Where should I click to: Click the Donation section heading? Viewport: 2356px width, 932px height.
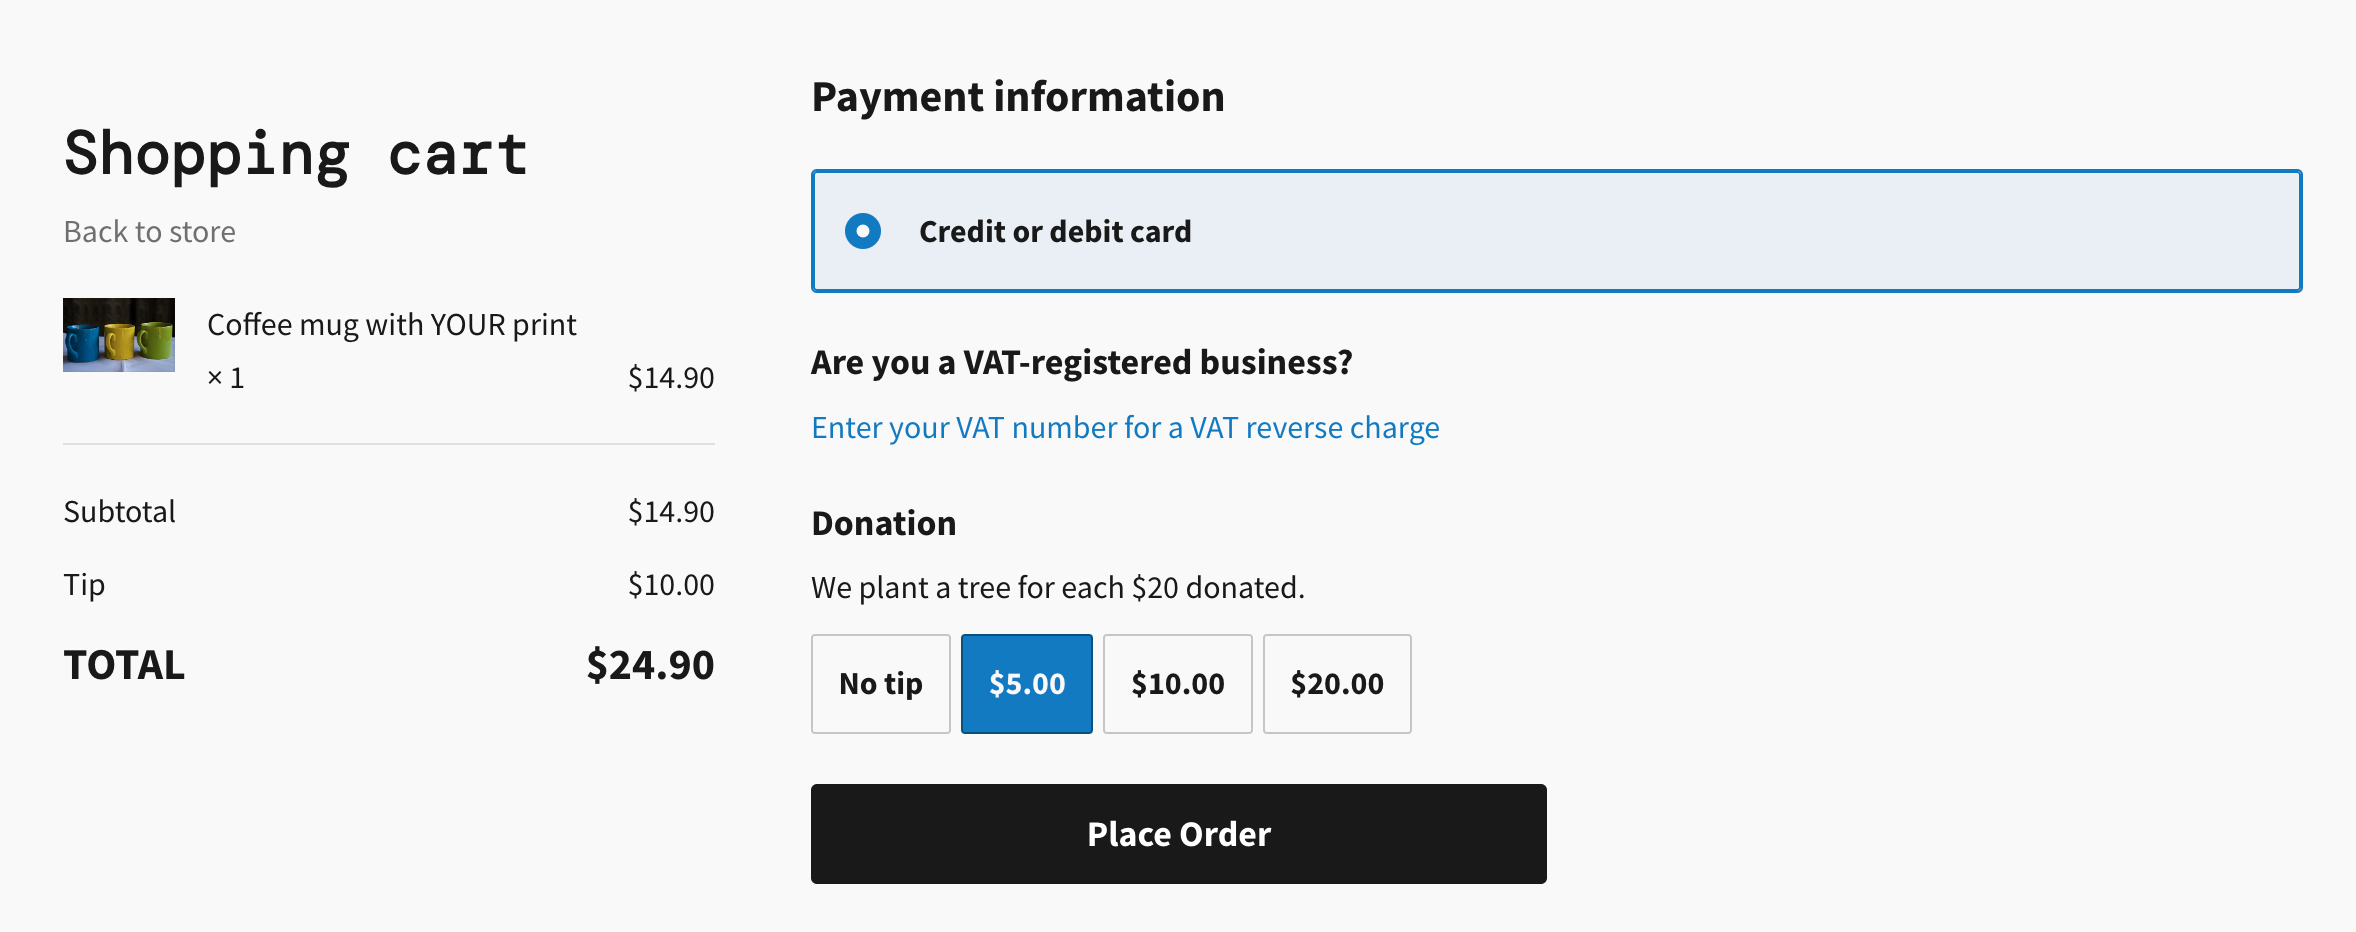[884, 524]
